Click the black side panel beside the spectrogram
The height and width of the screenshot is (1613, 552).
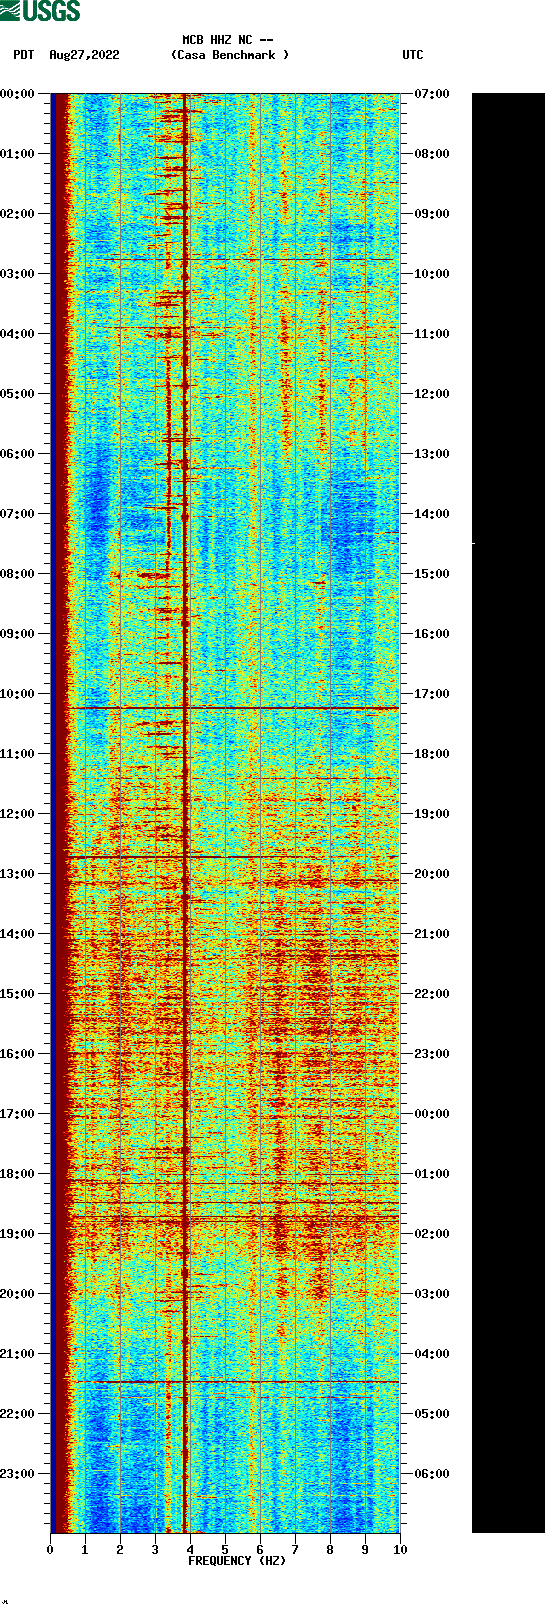point(508,813)
